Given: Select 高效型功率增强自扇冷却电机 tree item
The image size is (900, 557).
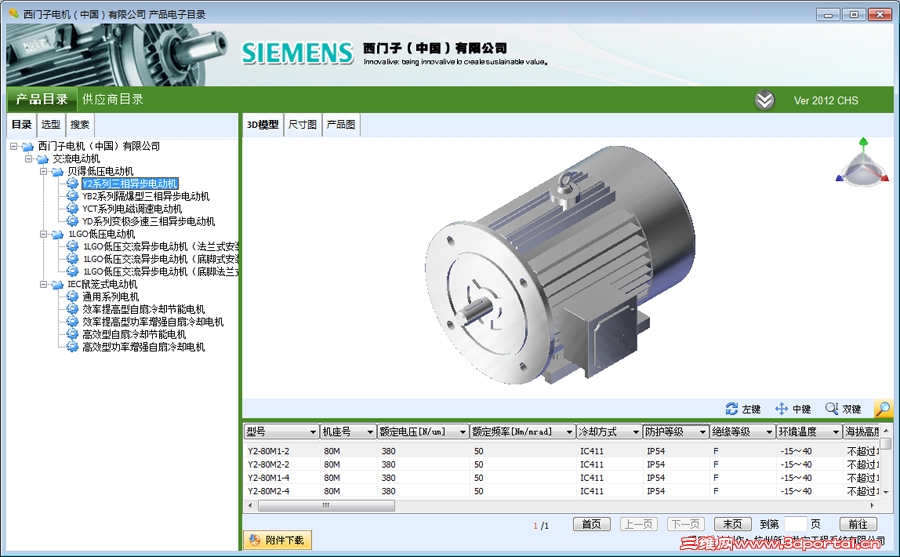Looking at the screenshot, I should click(143, 347).
